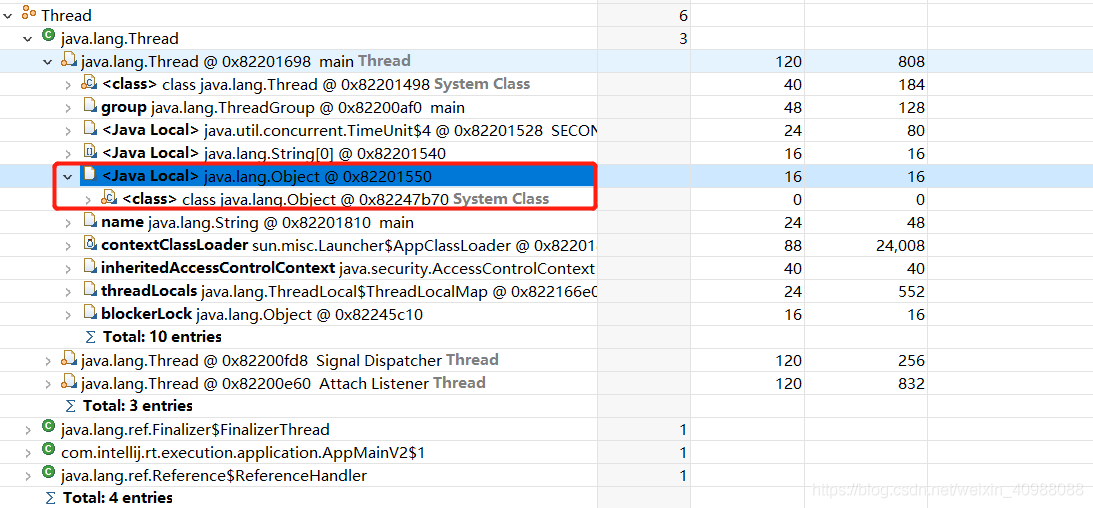Click the 552 retained heap for threadLocals

[x=912, y=292]
